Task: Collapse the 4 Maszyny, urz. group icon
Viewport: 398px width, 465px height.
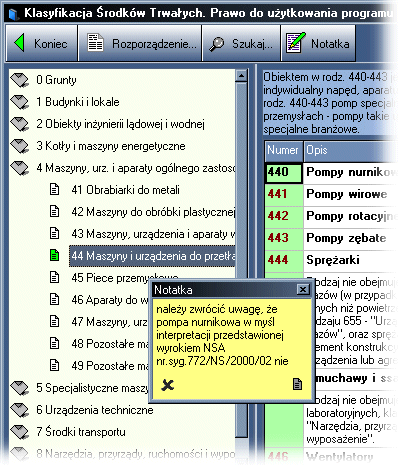Action: pyautogui.click(x=20, y=168)
